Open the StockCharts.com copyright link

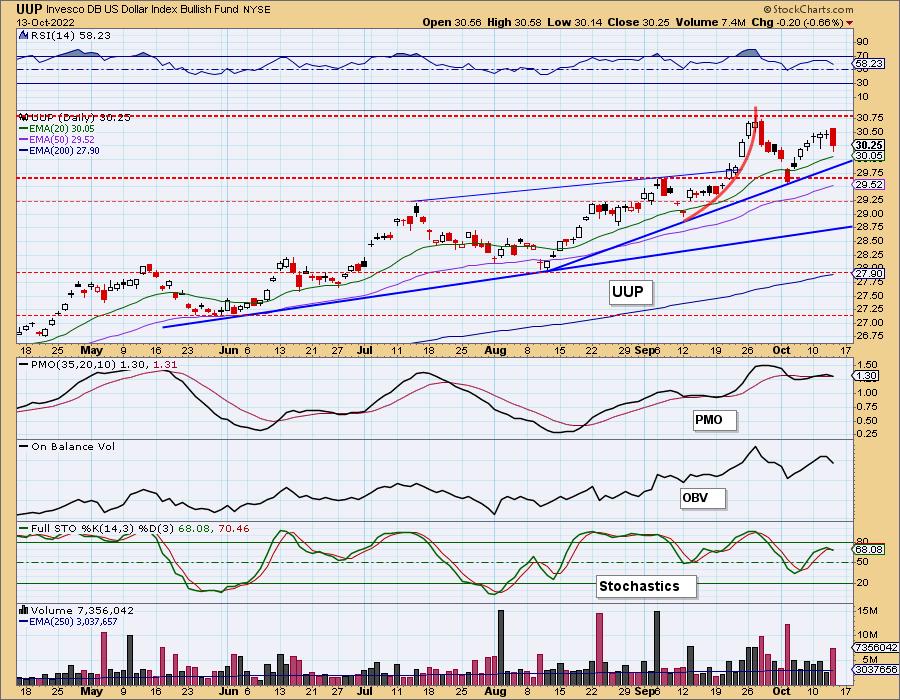pyautogui.click(x=809, y=9)
